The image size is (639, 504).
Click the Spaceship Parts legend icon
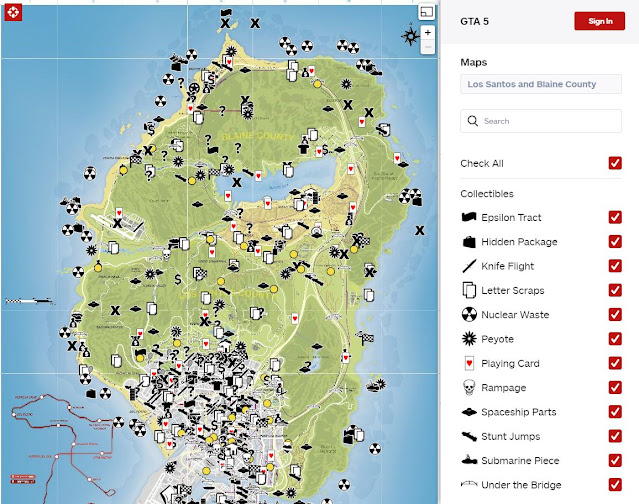point(469,412)
